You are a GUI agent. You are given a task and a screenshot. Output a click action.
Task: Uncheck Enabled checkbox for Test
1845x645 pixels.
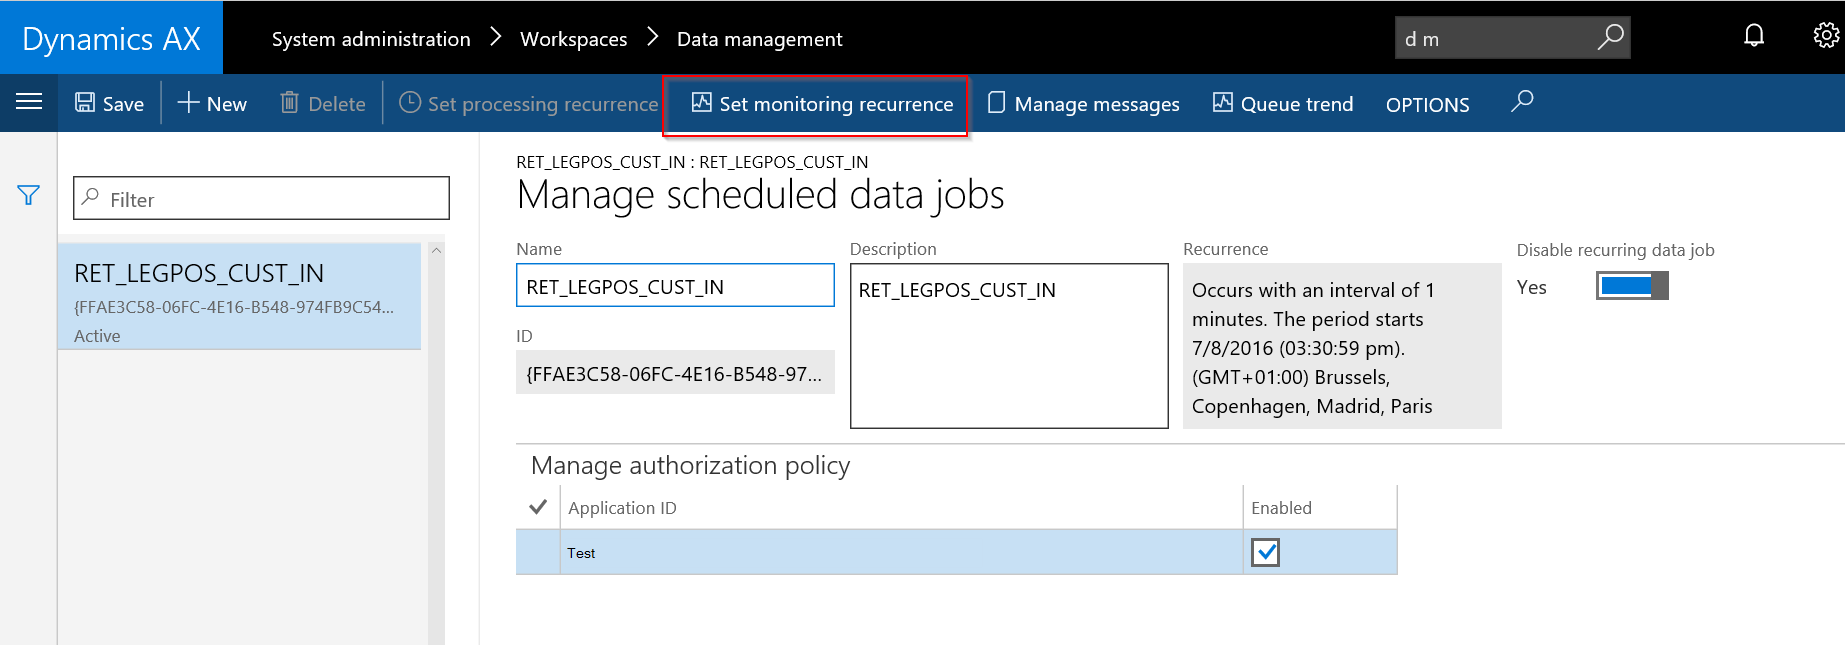point(1265,552)
